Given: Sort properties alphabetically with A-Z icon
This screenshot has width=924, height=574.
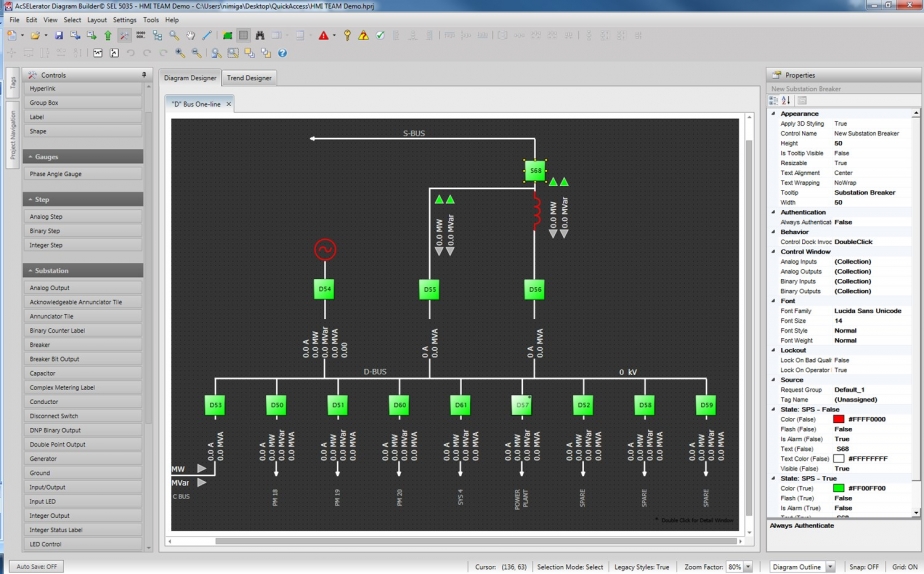Looking at the screenshot, I should point(786,100).
